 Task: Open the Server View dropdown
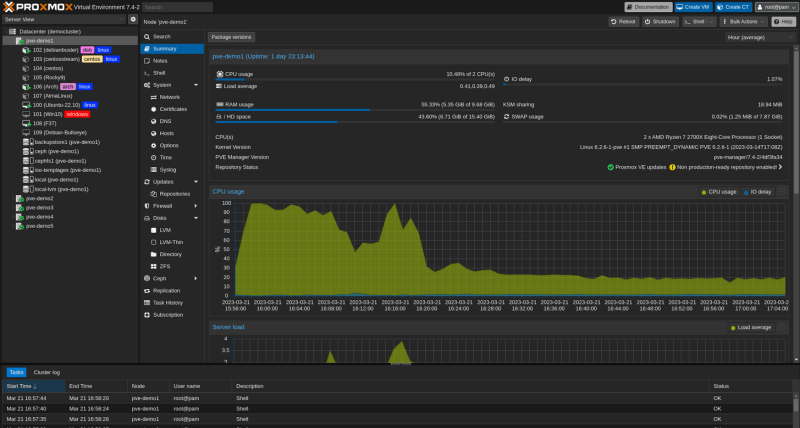pos(64,19)
